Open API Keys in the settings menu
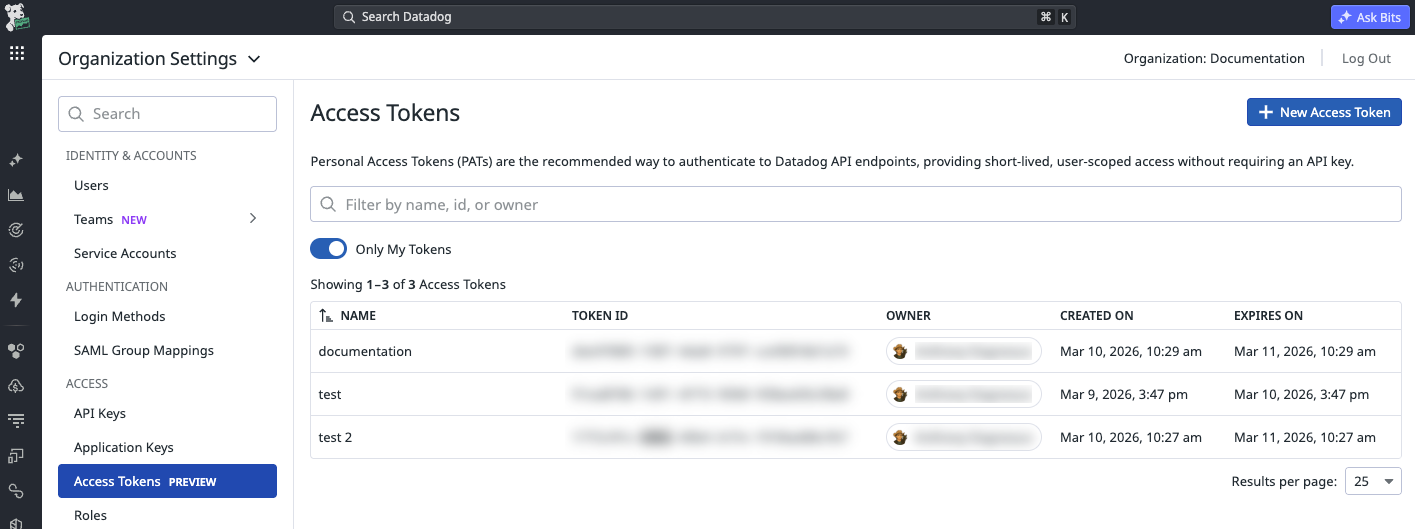This screenshot has width=1415, height=529. (100, 413)
